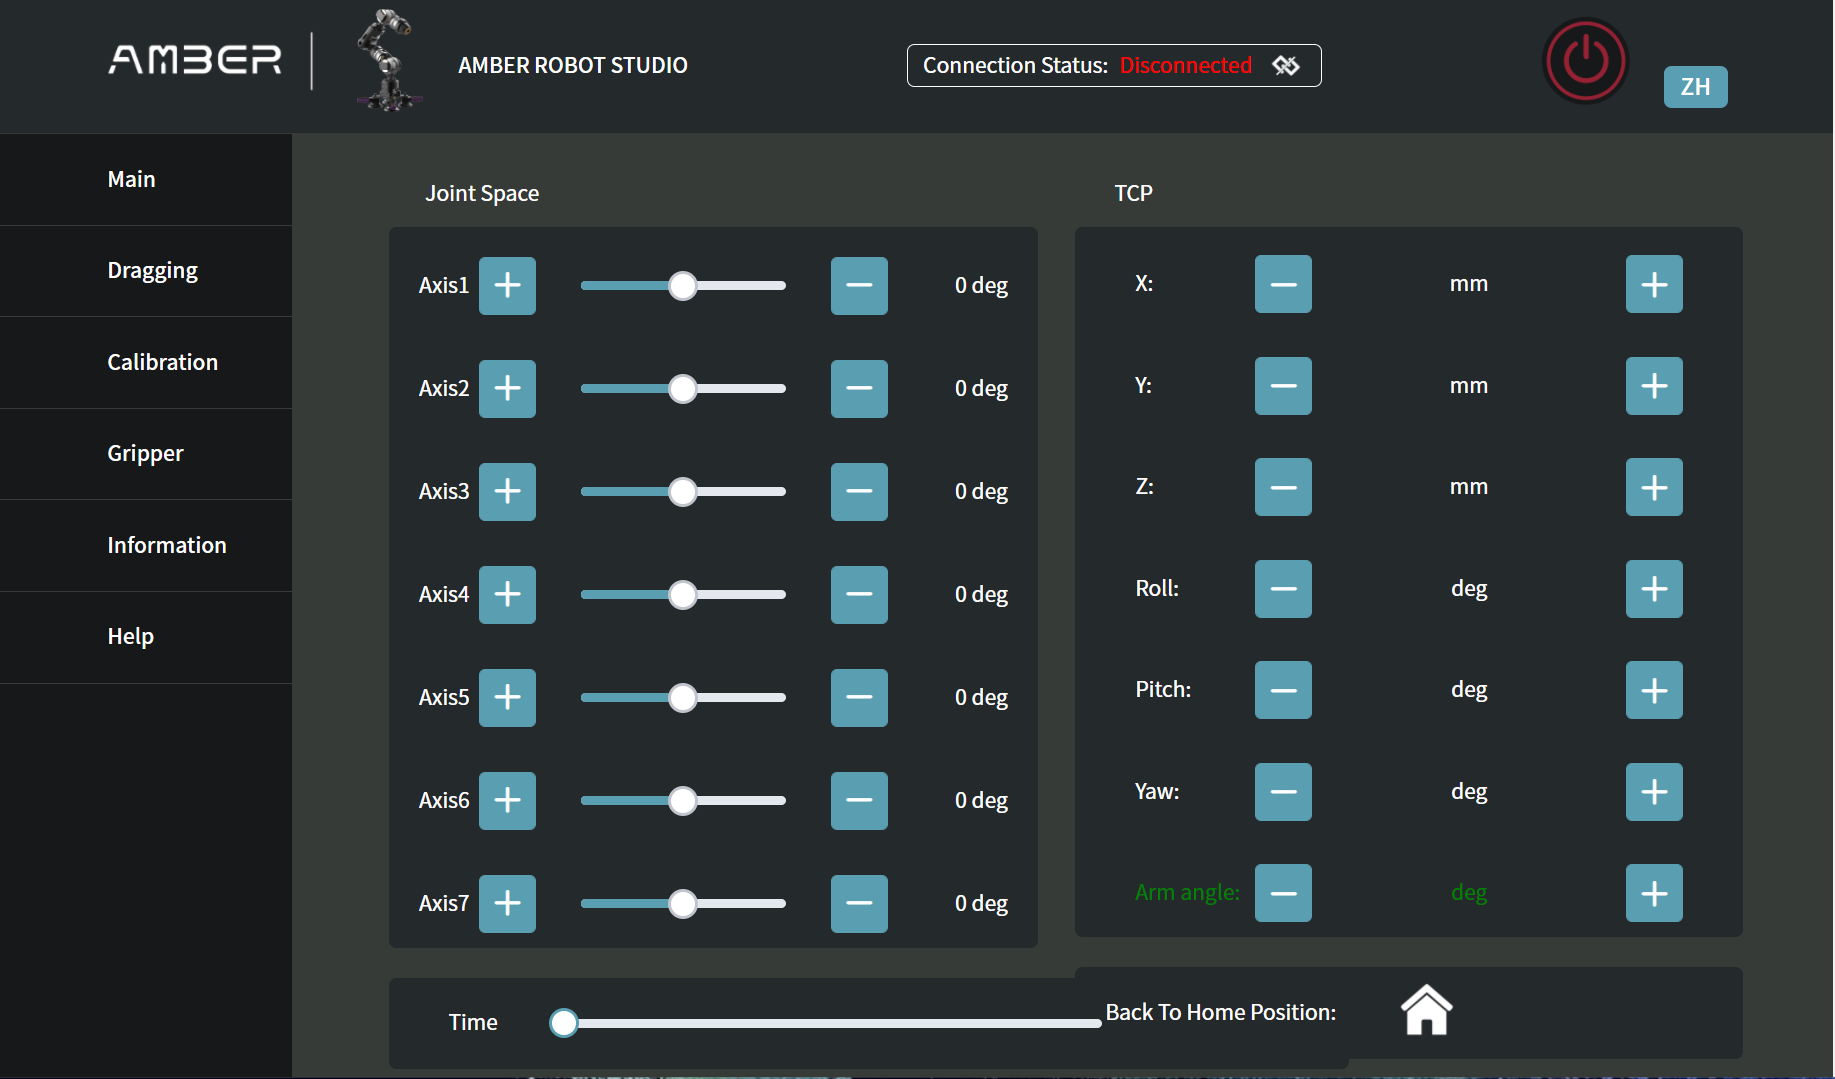Click the AMBER logo
Viewport: 1835px width, 1079px height.
(195, 60)
